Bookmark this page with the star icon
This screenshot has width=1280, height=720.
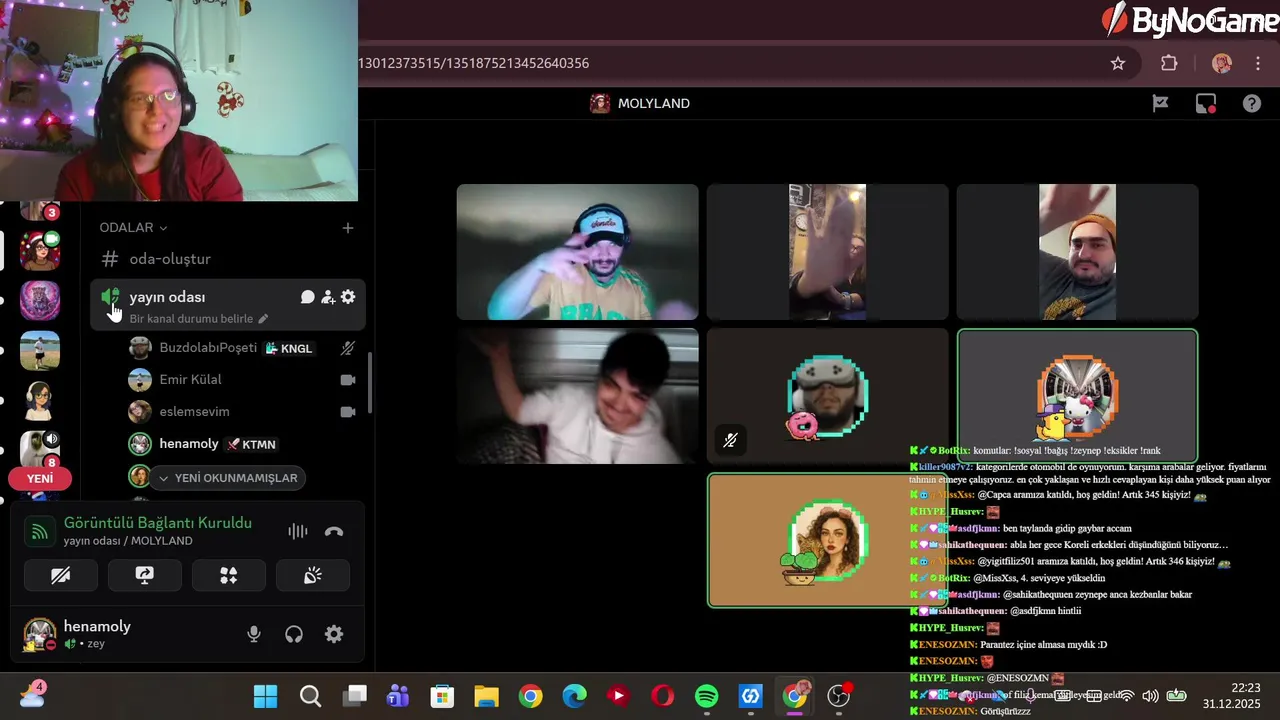tap(1118, 63)
